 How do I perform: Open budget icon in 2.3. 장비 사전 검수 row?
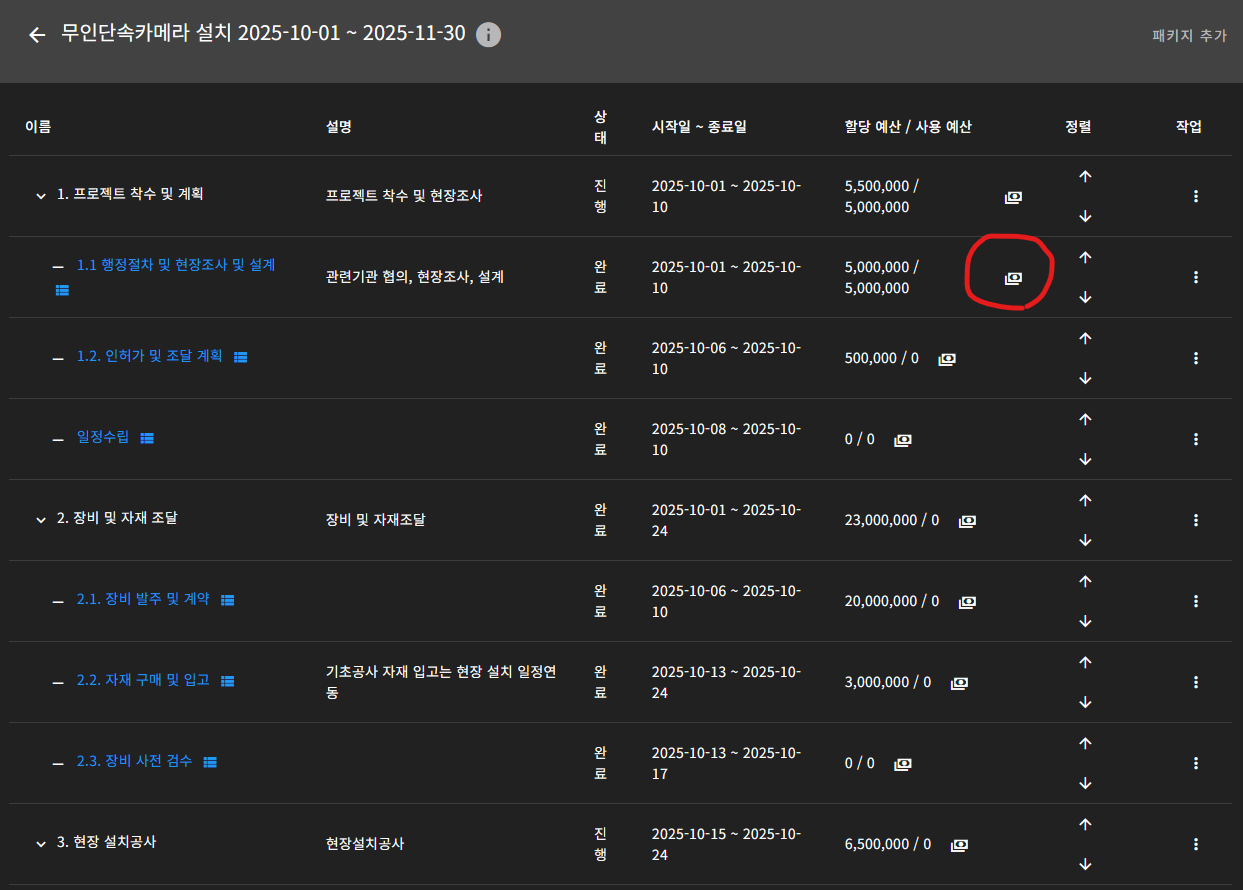pyautogui.click(x=902, y=764)
